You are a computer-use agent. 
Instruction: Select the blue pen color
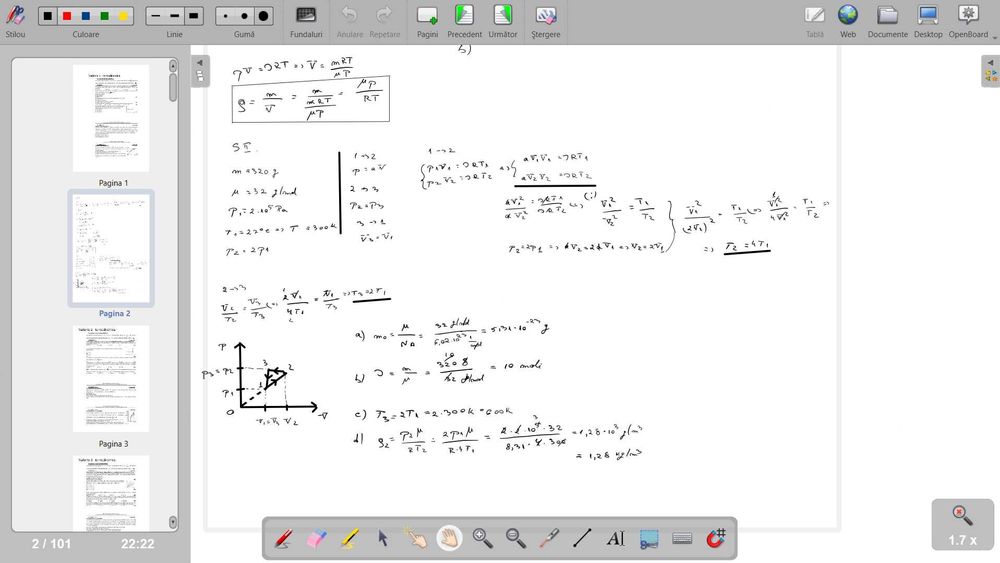[85, 16]
